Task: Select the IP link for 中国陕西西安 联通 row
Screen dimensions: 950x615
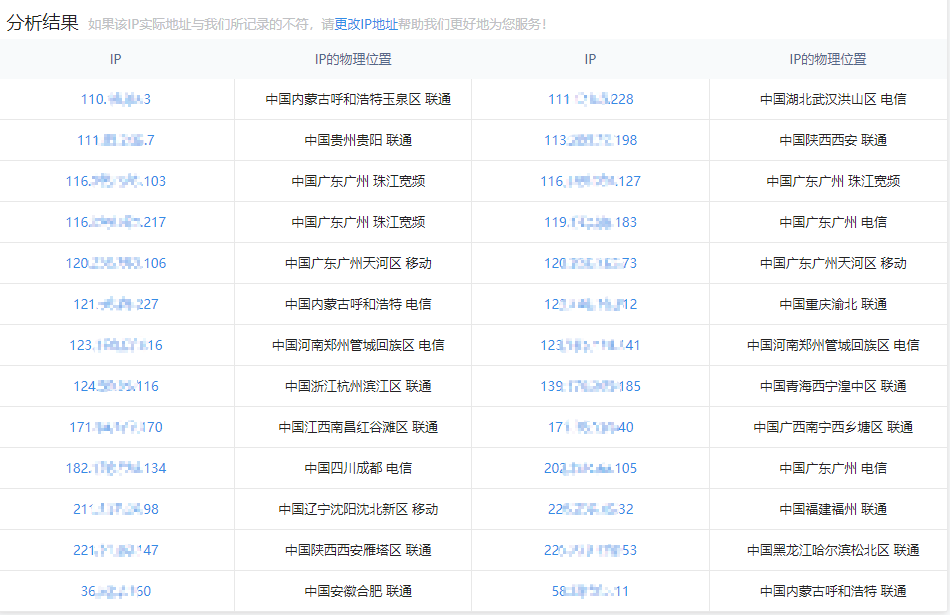Action: (590, 140)
